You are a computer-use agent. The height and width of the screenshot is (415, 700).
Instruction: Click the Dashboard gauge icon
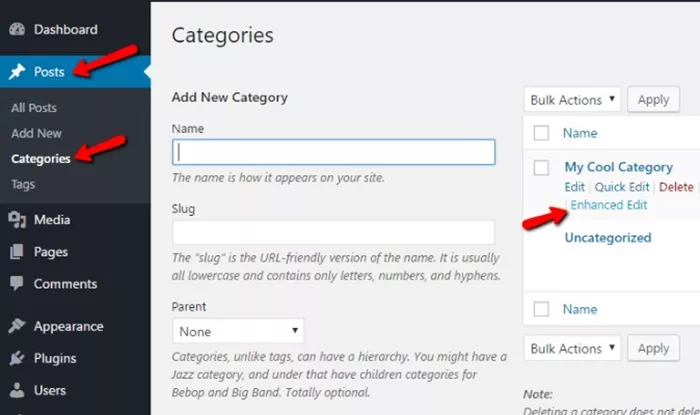17,29
